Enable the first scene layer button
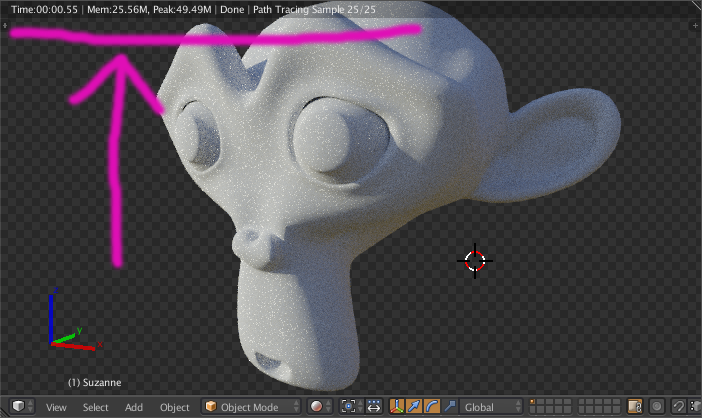Image resolution: width=702 pixels, height=418 pixels. [x=533, y=402]
